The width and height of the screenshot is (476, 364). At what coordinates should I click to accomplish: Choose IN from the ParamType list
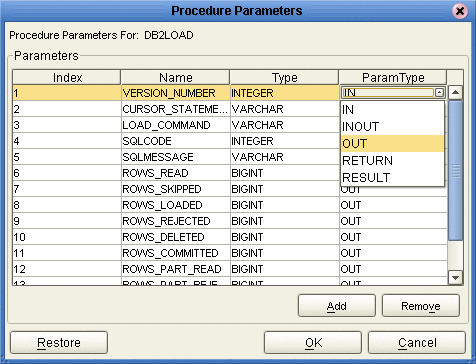pos(392,110)
